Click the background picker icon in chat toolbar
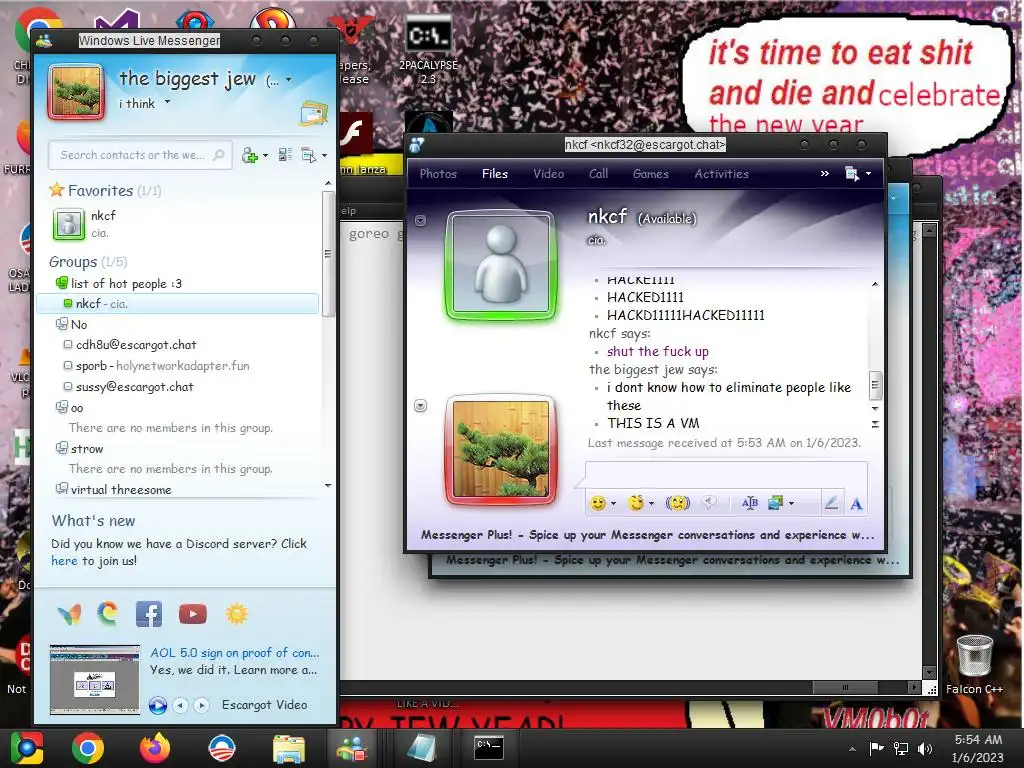 (x=776, y=503)
